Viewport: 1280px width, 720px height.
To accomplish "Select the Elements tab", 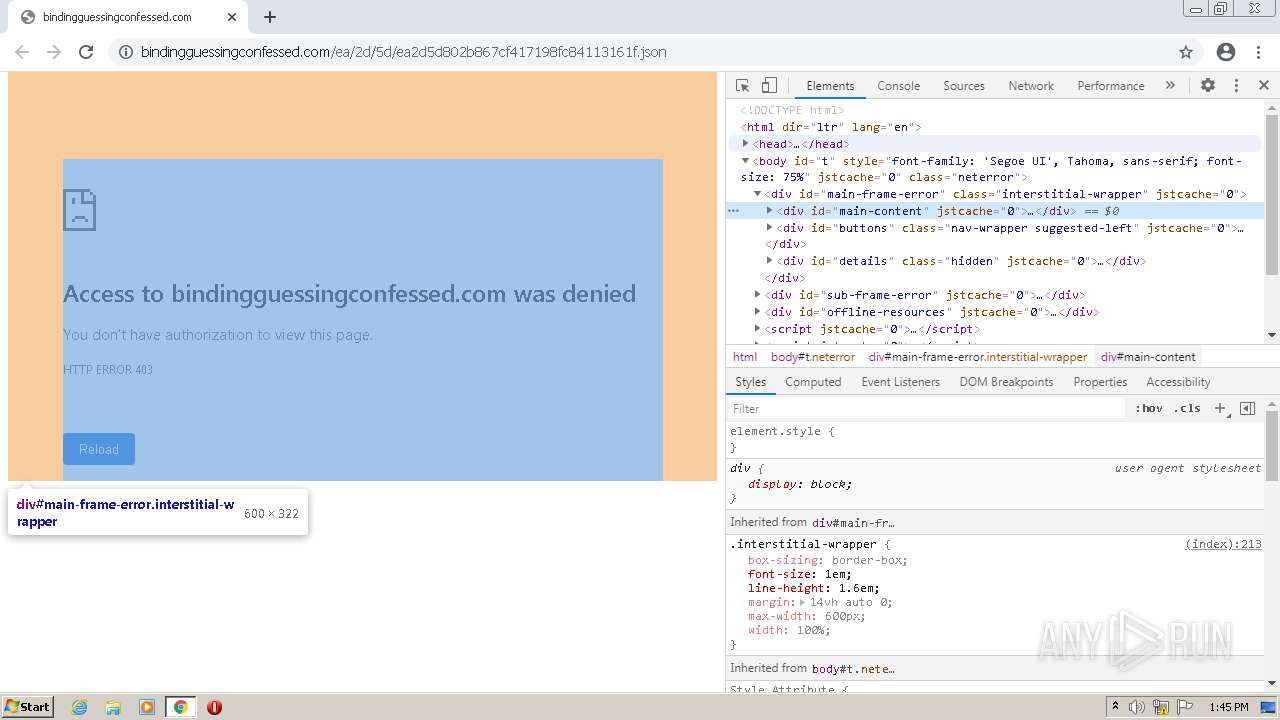I will pyautogui.click(x=830, y=86).
